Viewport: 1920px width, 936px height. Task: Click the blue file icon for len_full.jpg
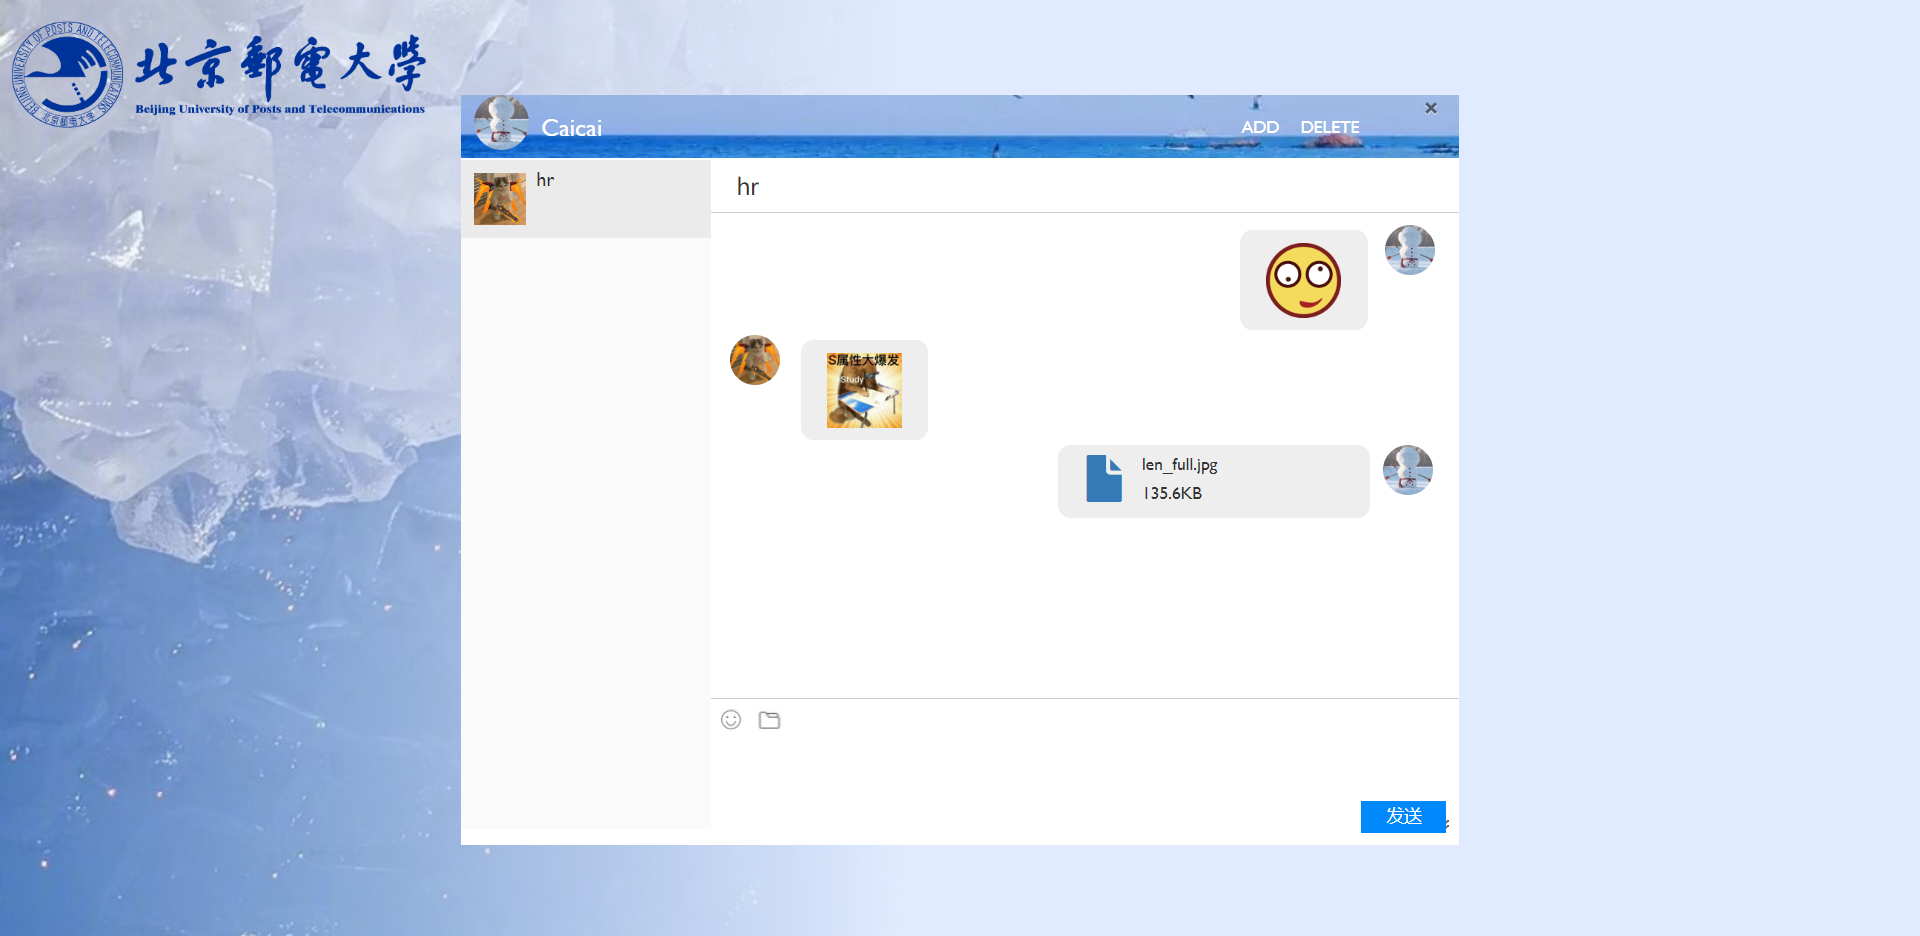pos(1104,479)
